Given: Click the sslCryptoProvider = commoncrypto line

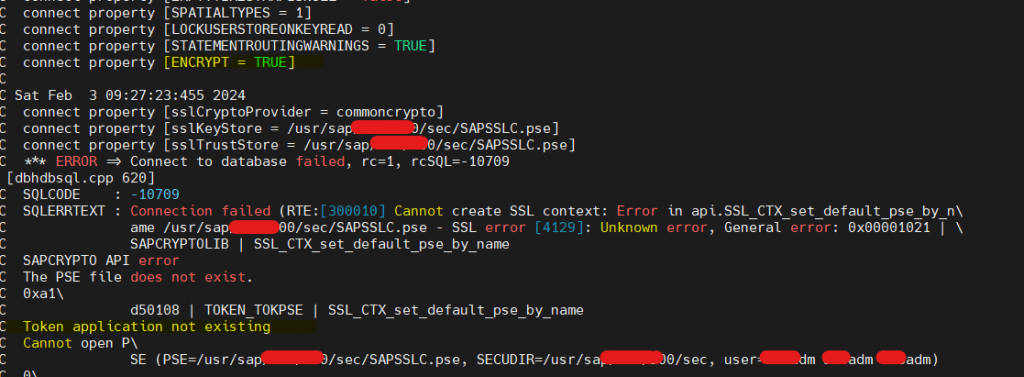Looking at the screenshot, I should (233, 112).
